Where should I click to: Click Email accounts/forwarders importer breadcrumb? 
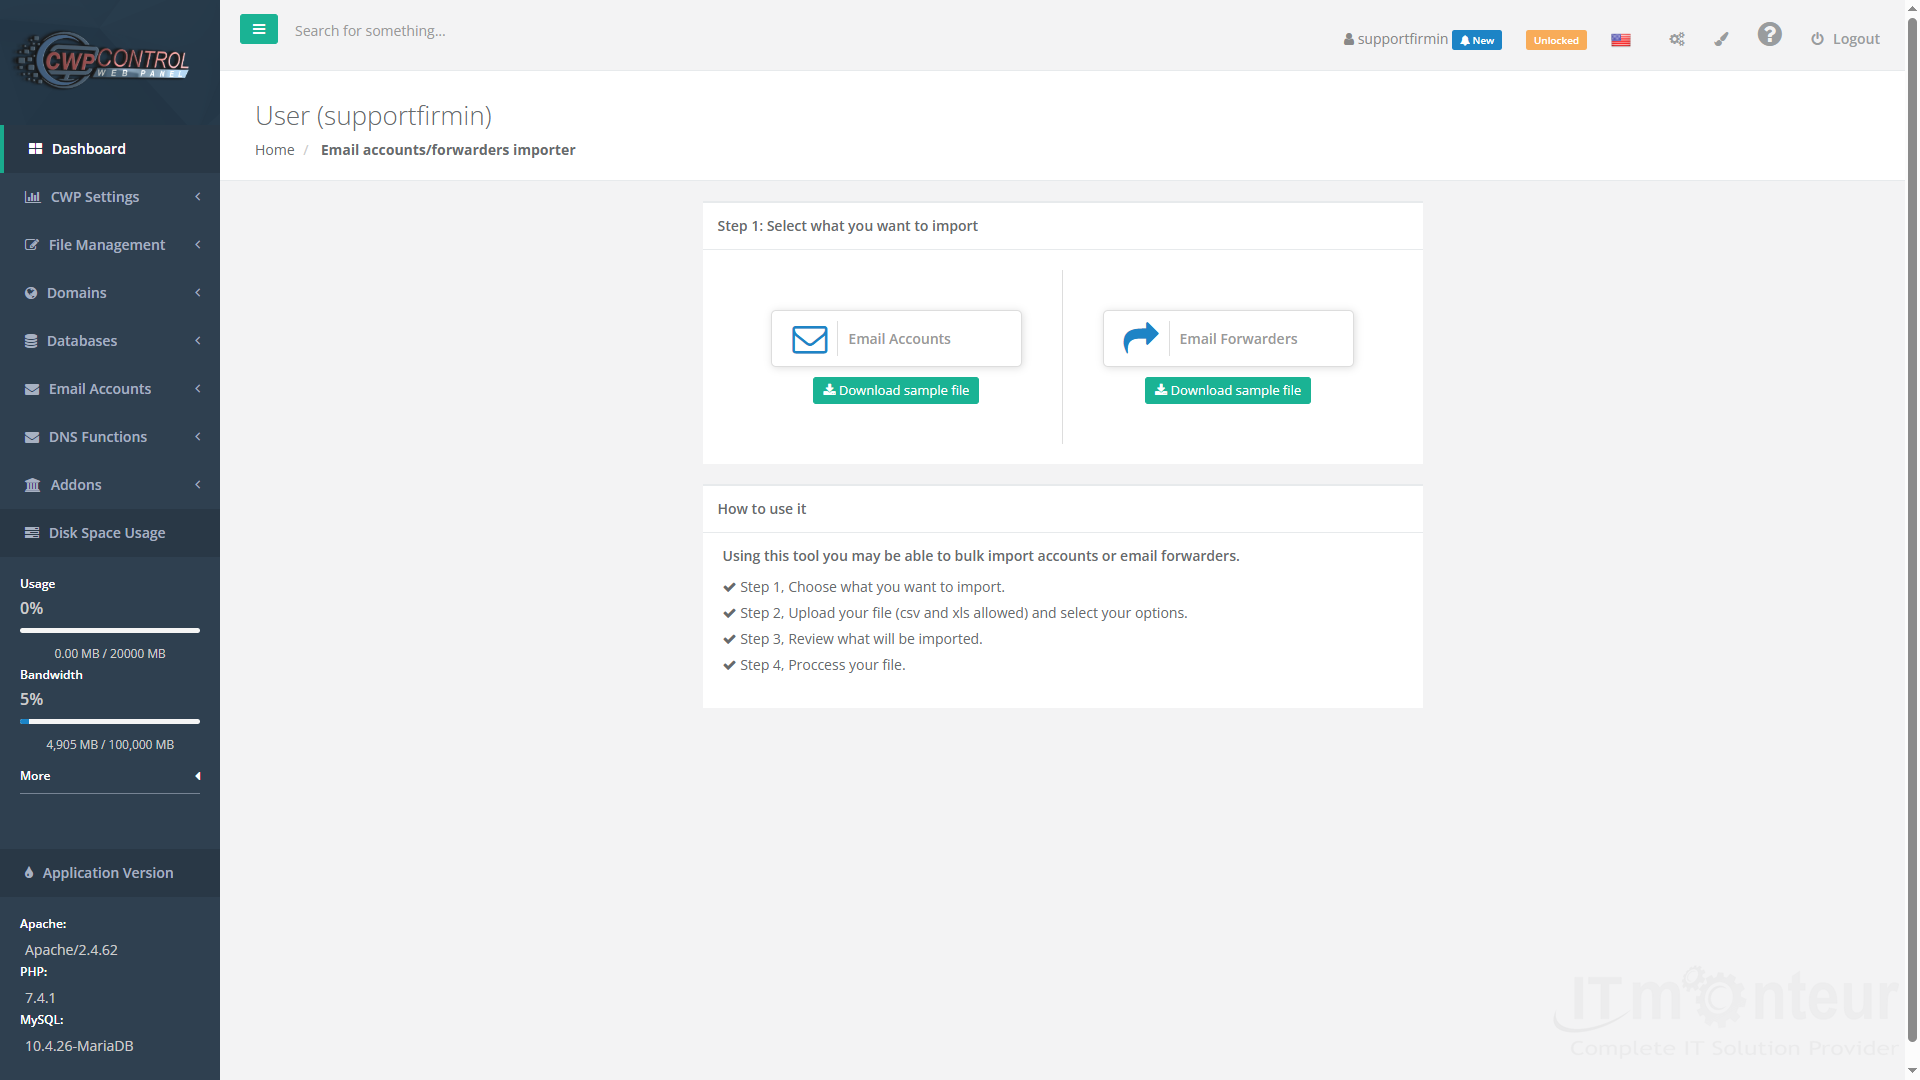(x=448, y=150)
